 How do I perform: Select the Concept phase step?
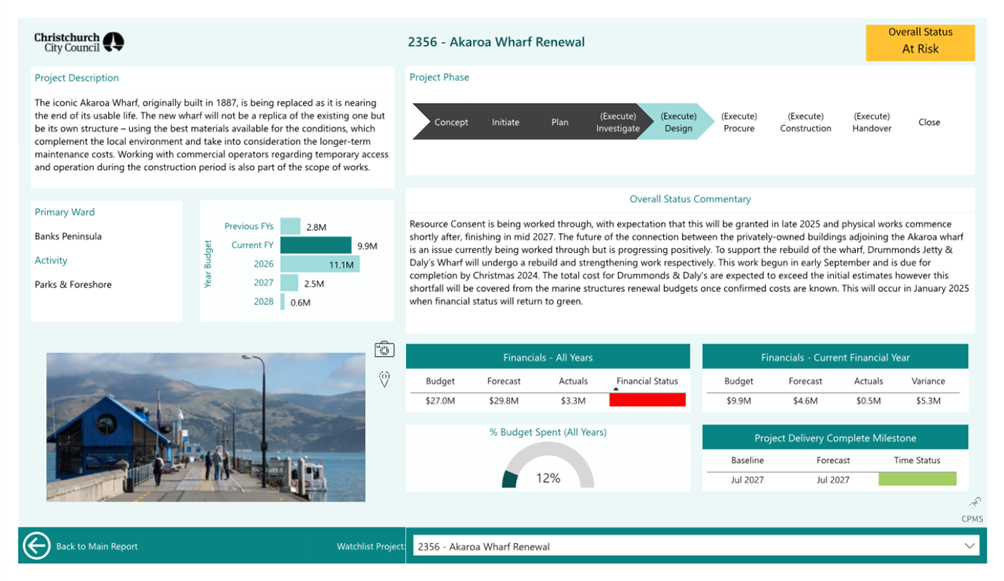(451, 122)
